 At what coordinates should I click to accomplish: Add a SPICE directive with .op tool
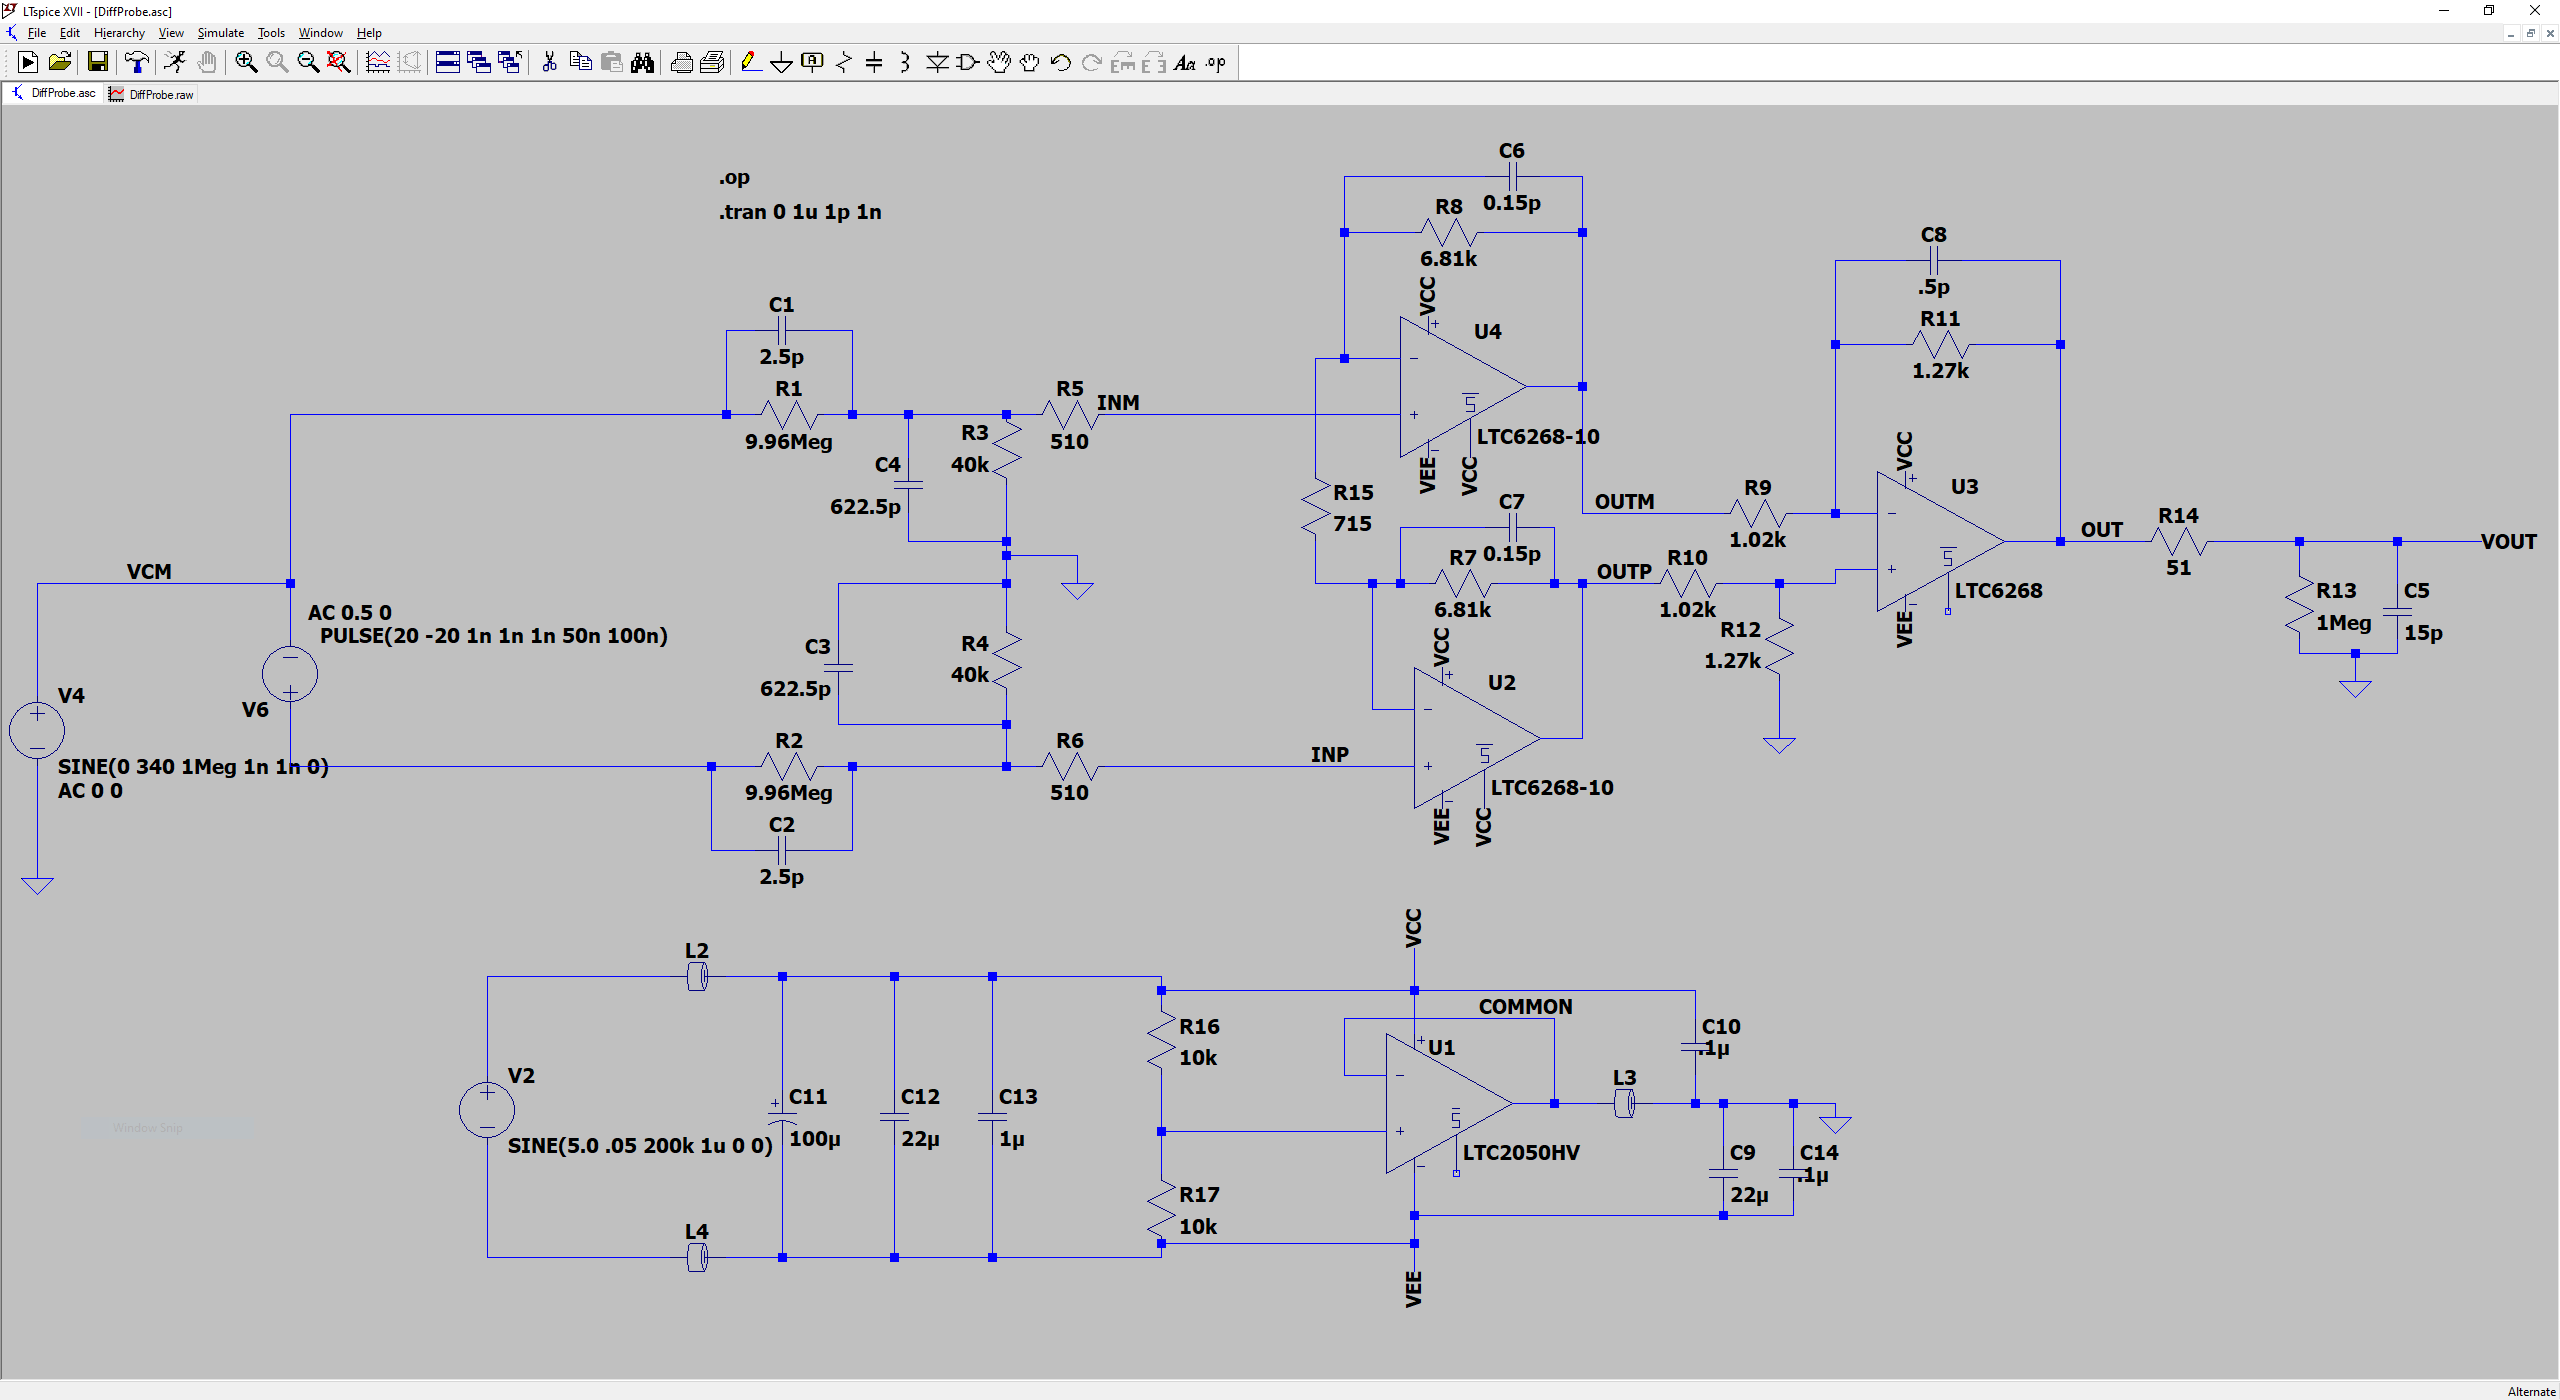pos(1216,62)
